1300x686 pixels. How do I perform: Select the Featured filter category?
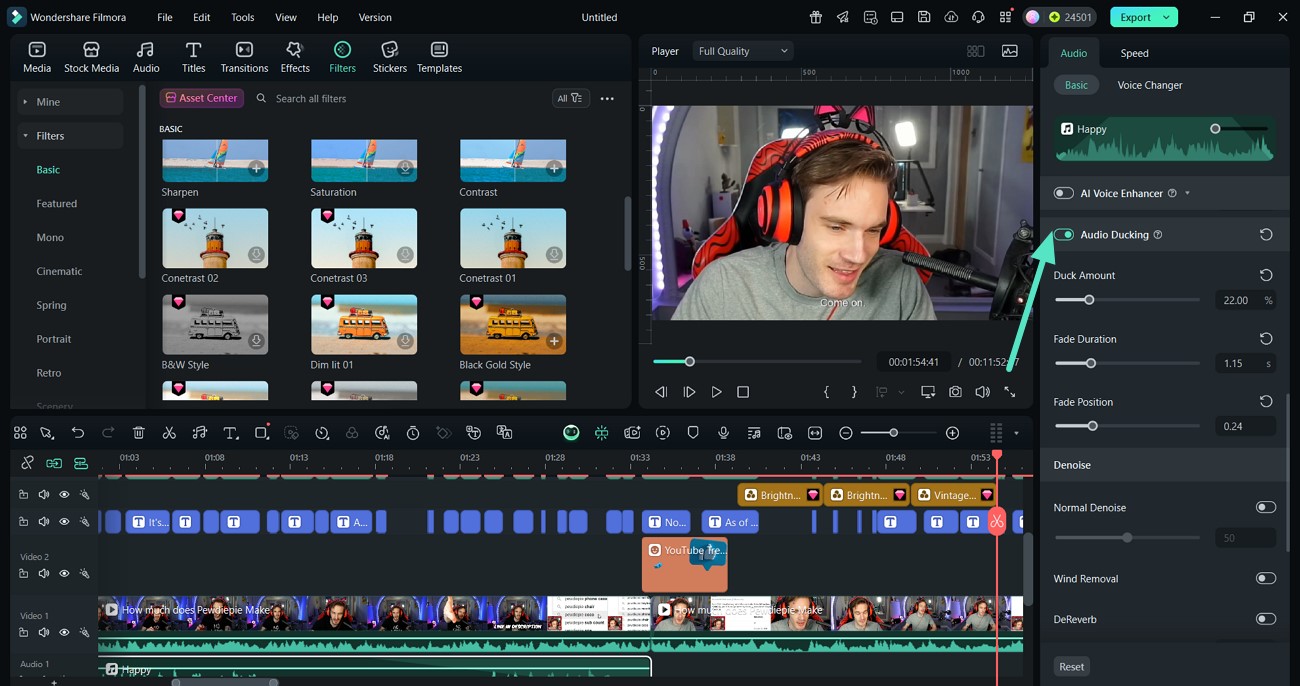click(x=57, y=204)
